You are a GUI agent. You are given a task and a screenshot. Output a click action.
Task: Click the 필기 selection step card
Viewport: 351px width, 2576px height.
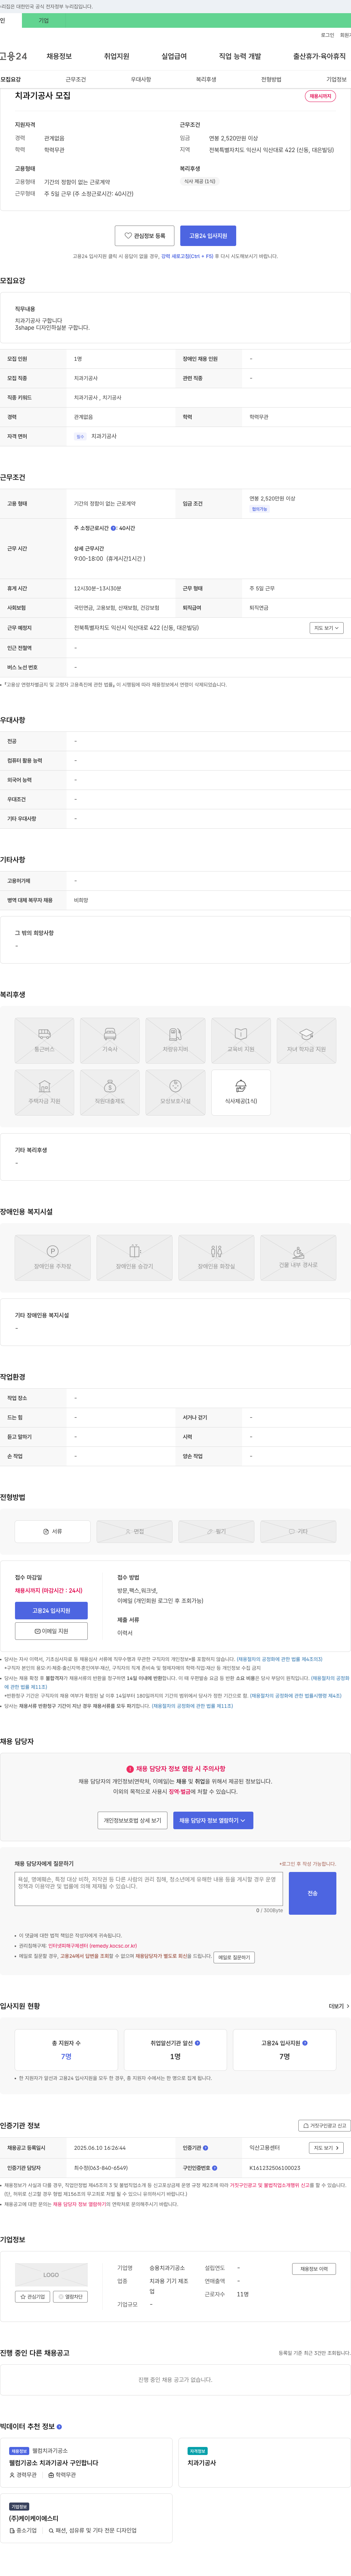pyautogui.click(x=216, y=1531)
